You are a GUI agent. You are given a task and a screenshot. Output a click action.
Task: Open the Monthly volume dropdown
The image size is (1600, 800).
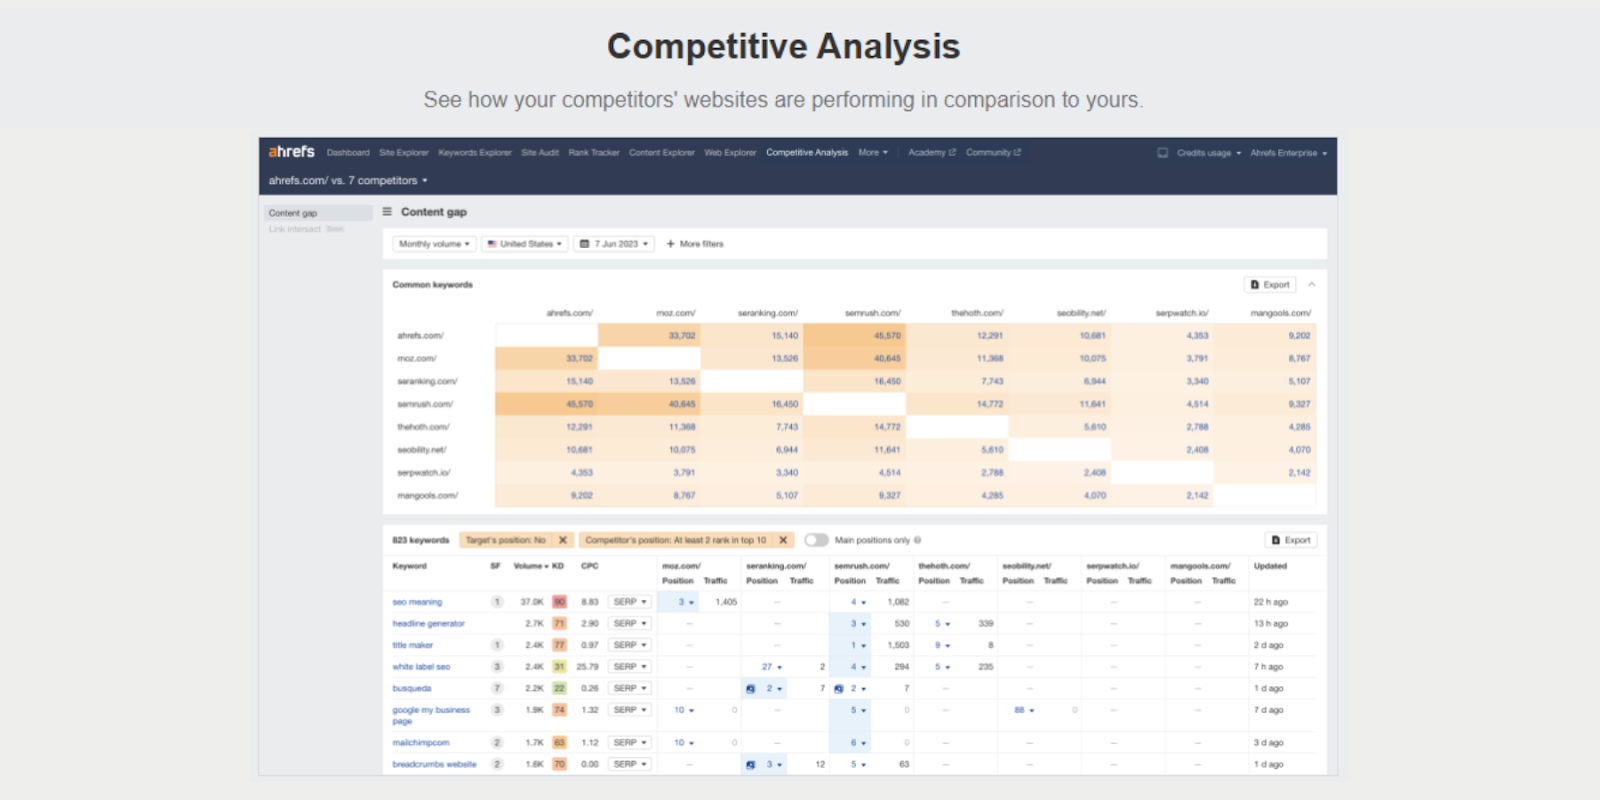click(x=434, y=244)
